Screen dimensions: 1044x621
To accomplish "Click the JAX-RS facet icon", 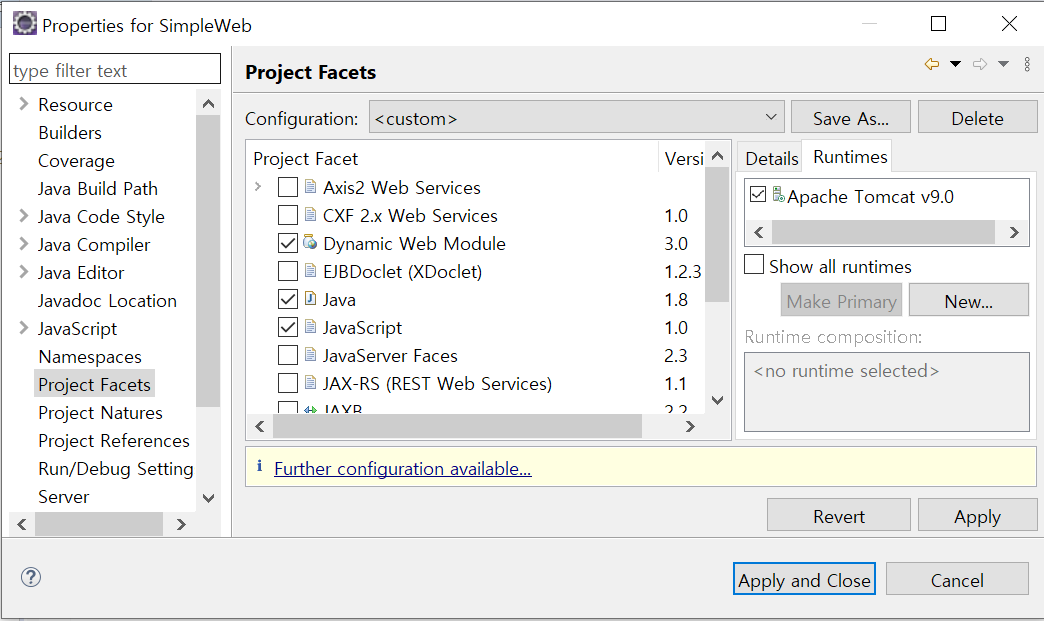I will point(310,382).
